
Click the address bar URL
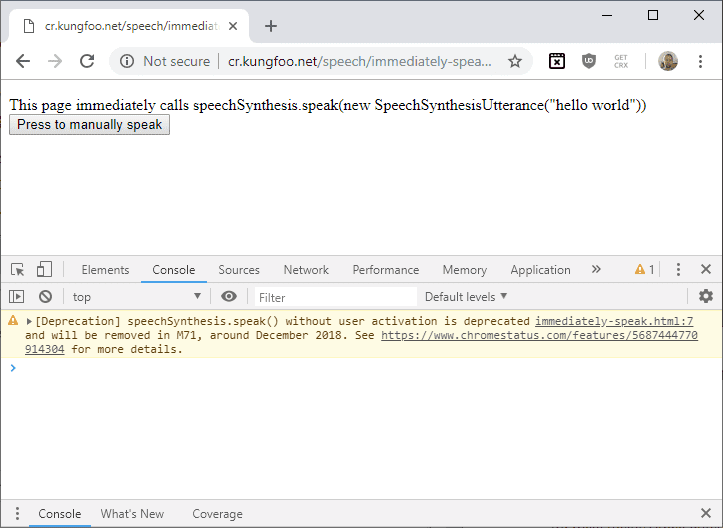[x=360, y=61]
